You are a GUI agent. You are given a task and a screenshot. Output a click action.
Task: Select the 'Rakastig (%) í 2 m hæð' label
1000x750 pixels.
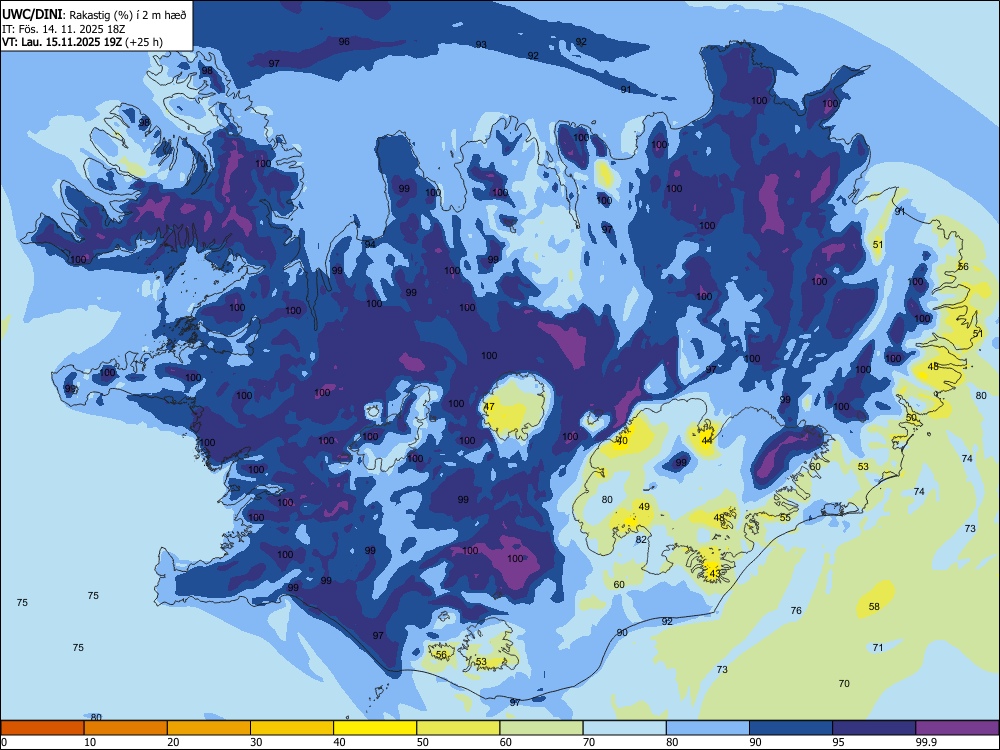[x=127, y=15]
